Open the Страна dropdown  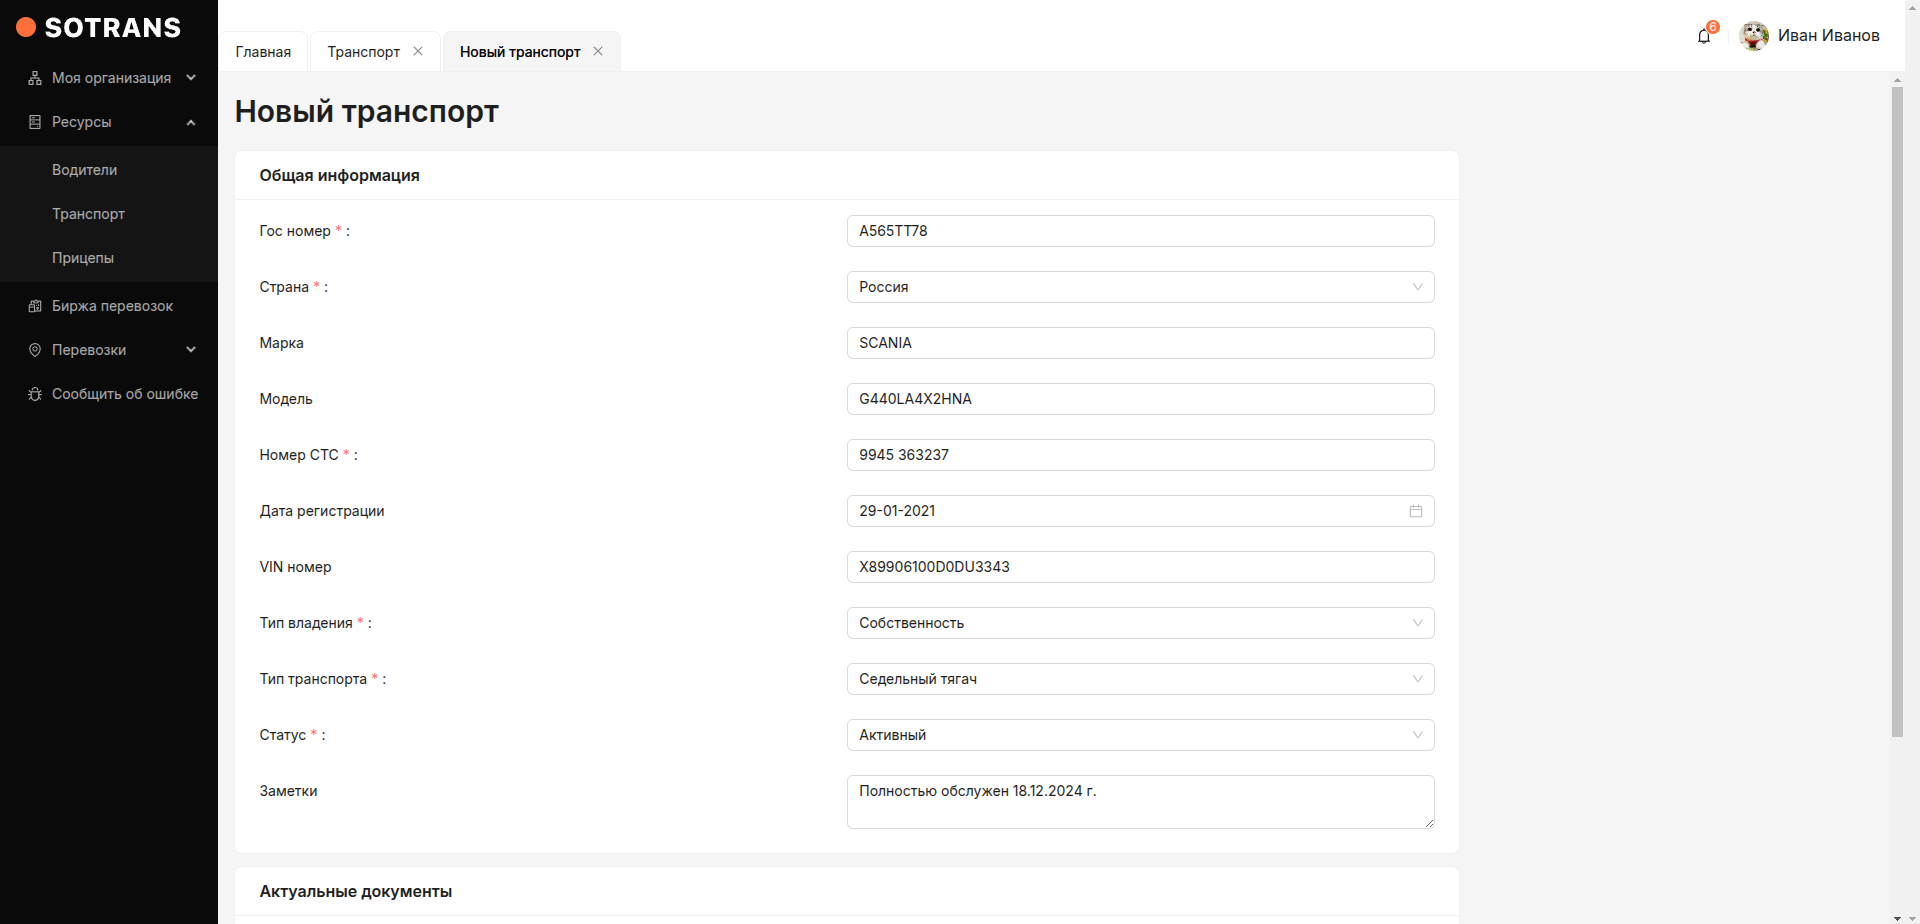pos(1140,287)
